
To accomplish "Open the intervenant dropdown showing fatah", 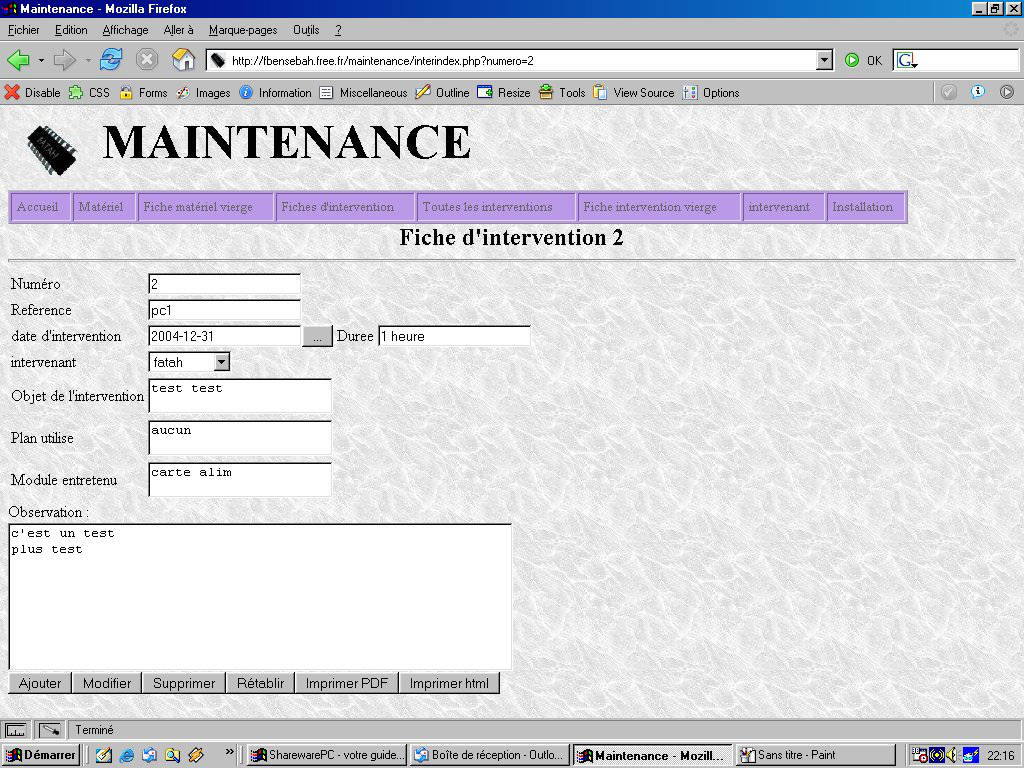I will coord(220,362).
